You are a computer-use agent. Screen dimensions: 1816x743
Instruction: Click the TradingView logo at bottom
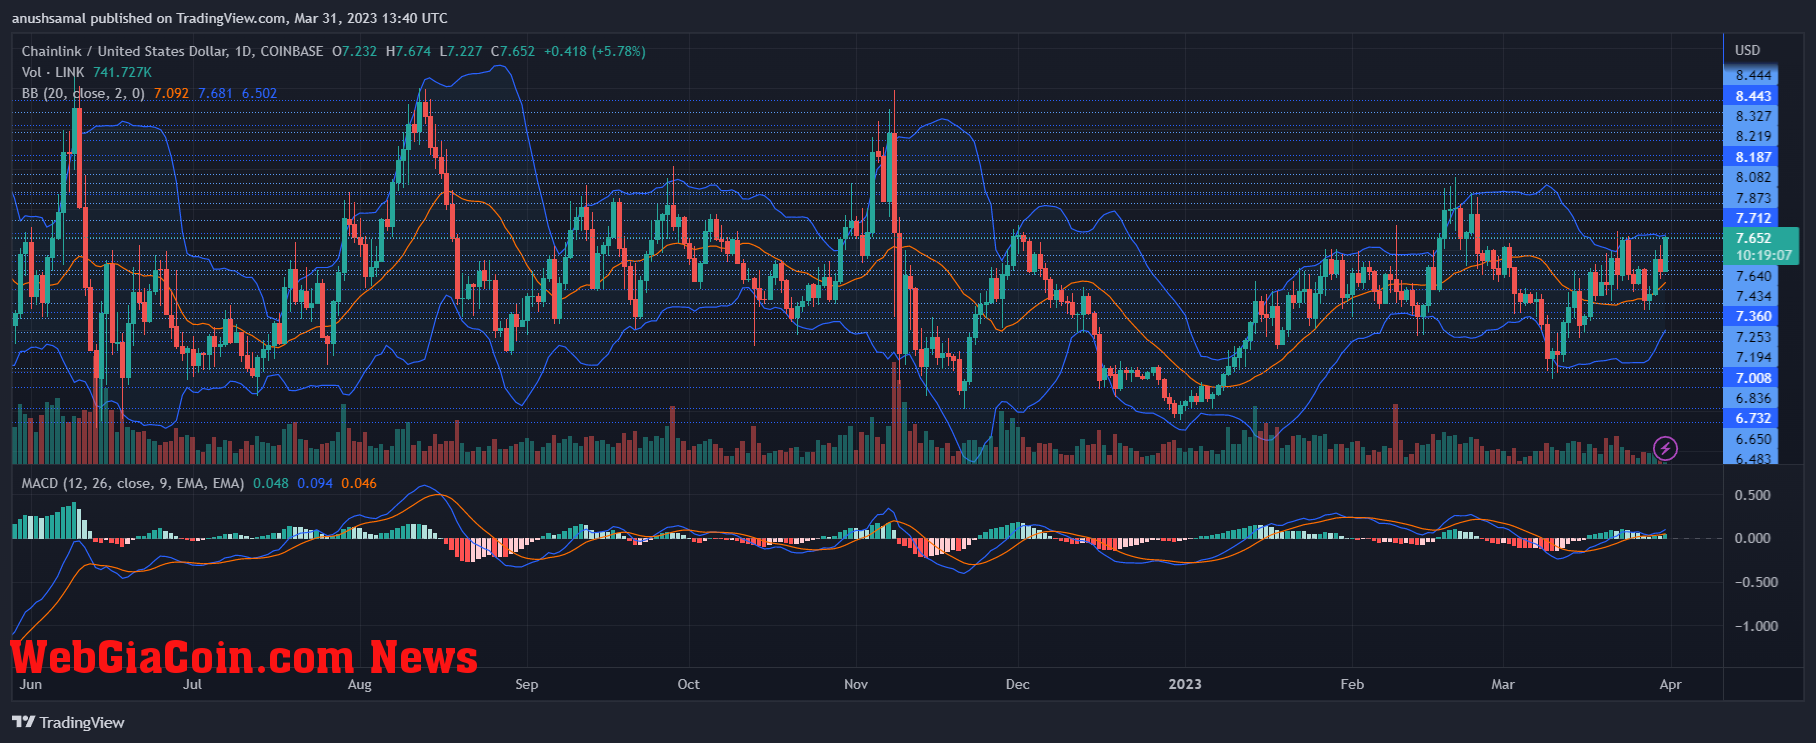coord(69,722)
